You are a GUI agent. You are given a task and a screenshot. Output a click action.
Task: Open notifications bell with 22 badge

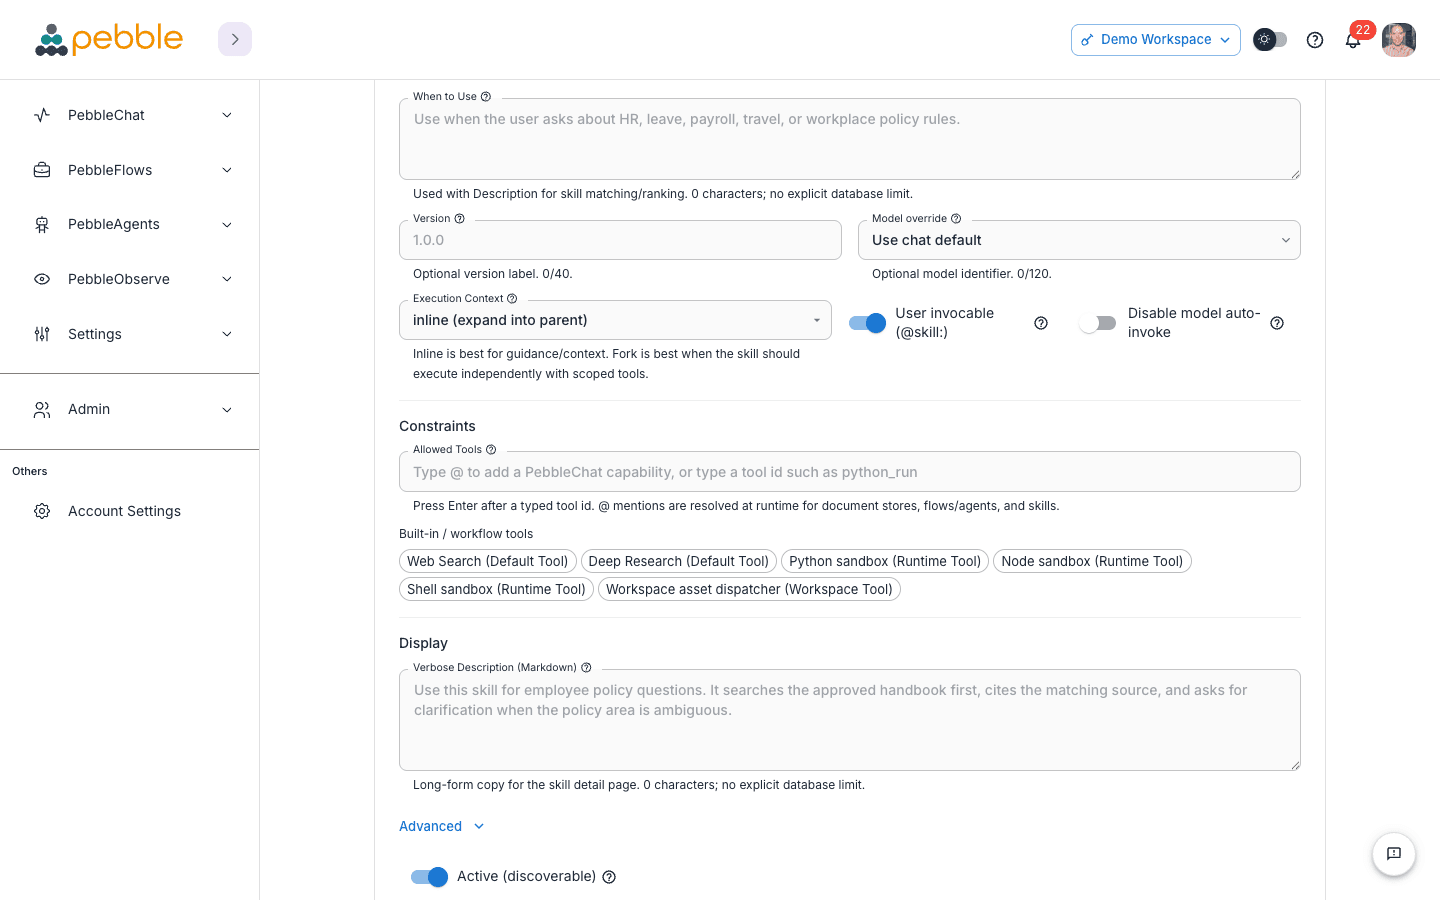[x=1353, y=40]
